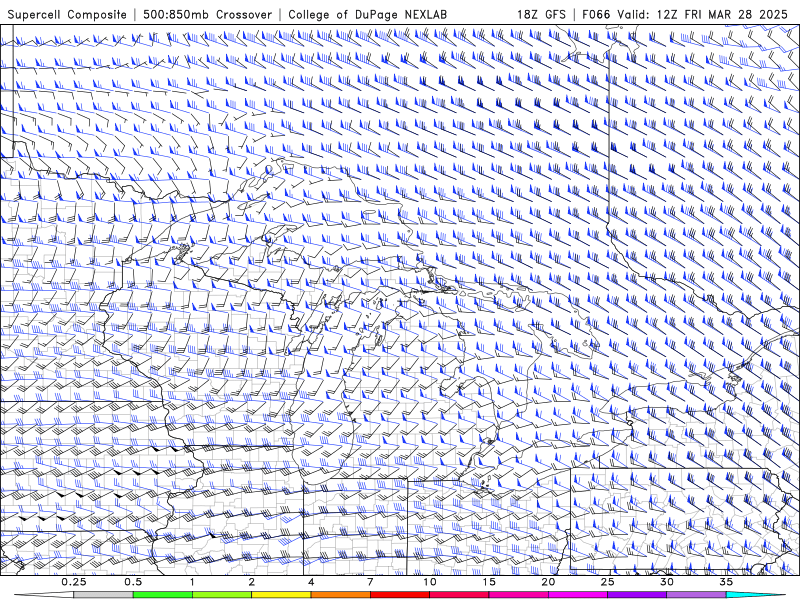Click the legend value 35
800x600 pixels.
click(x=726, y=582)
